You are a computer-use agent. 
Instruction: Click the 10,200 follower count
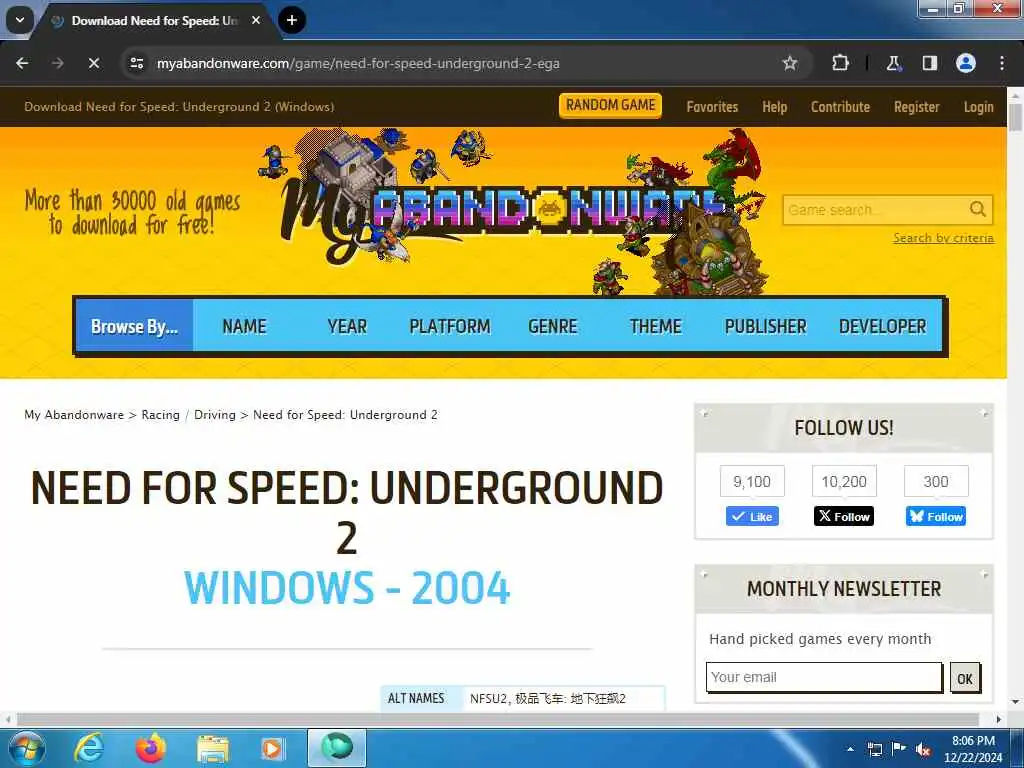point(844,481)
